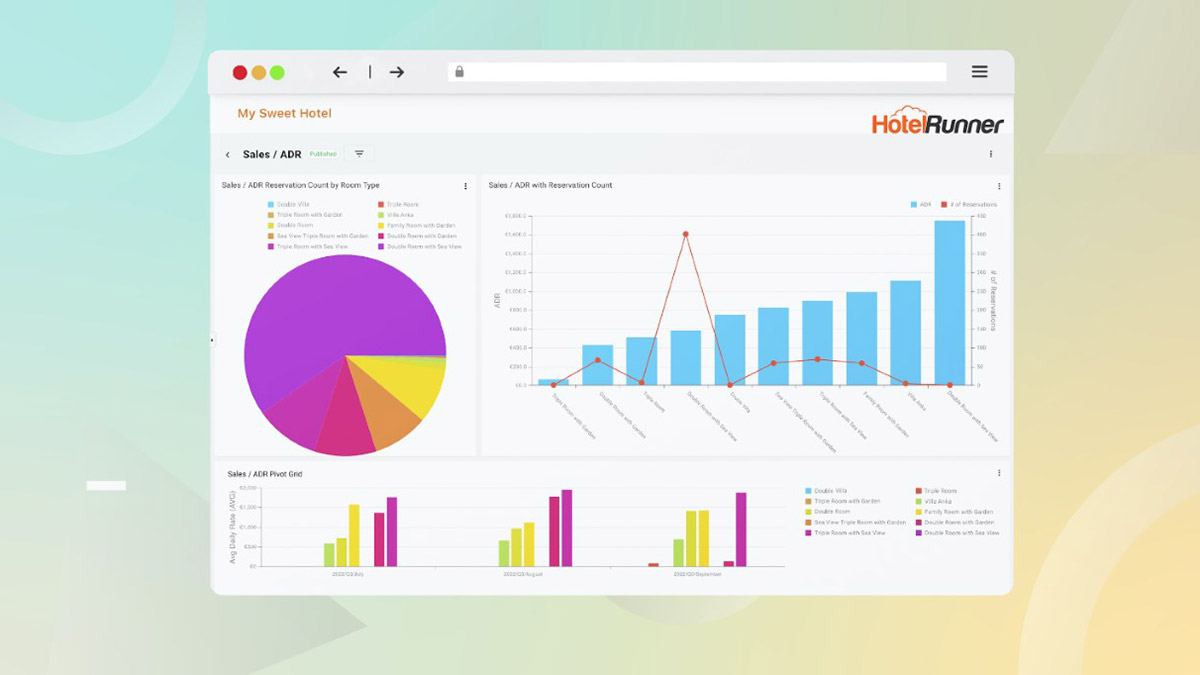The image size is (1200, 675).
Task: Click the browser back arrow
Action: click(x=340, y=72)
